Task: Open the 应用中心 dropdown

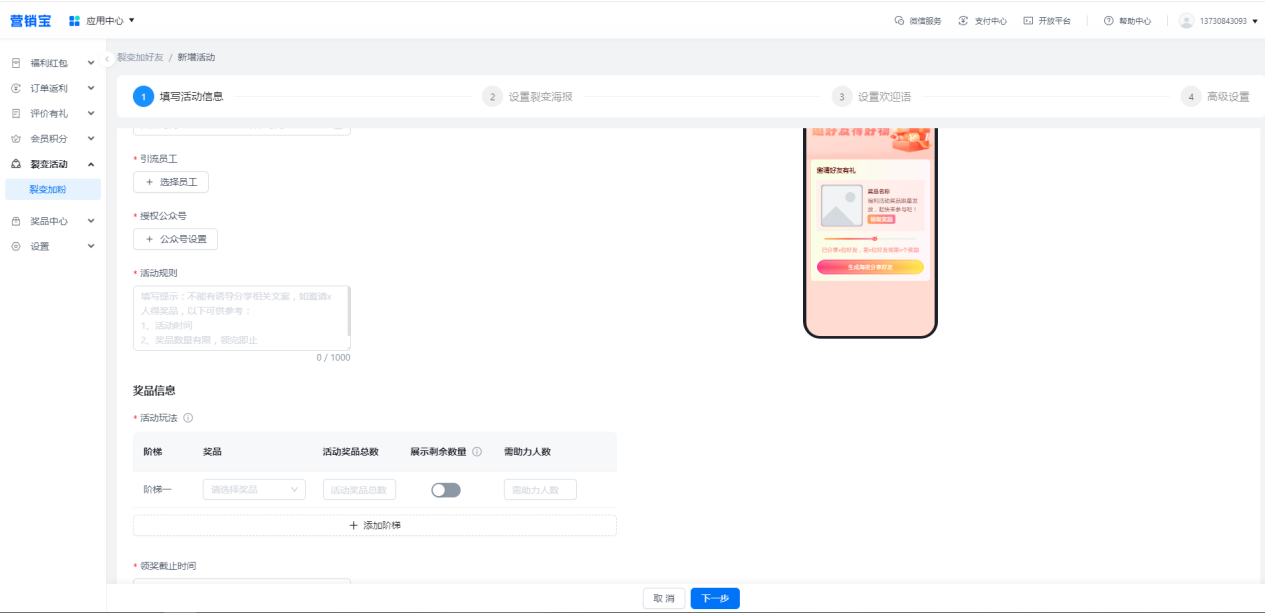Action: tap(102, 21)
